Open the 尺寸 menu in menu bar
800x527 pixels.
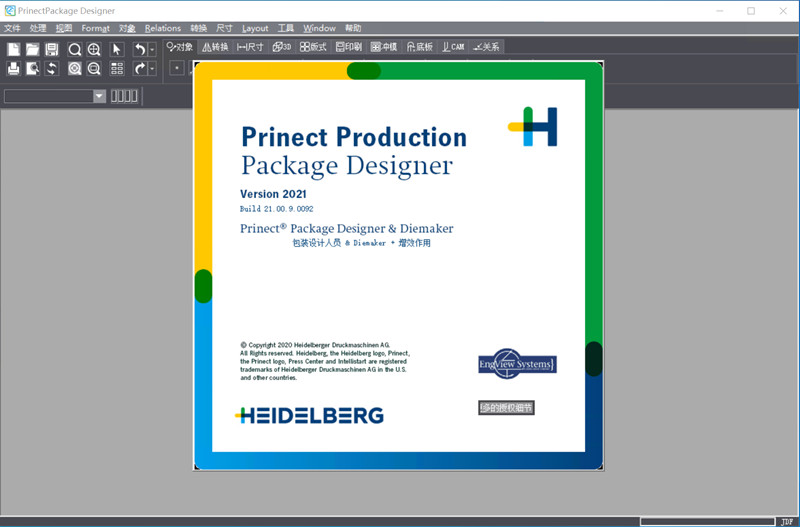tap(224, 28)
